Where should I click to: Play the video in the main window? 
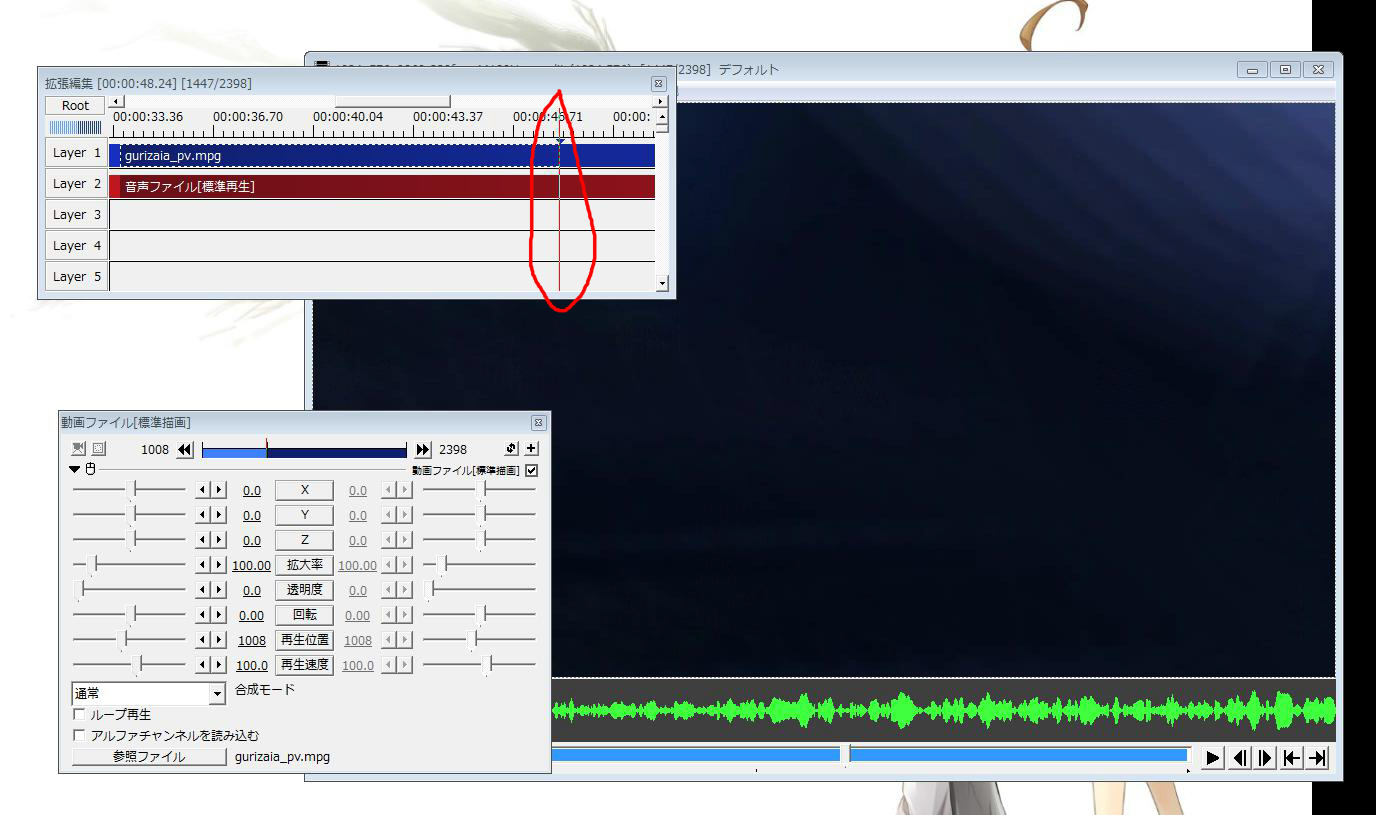tap(1213, 758)
